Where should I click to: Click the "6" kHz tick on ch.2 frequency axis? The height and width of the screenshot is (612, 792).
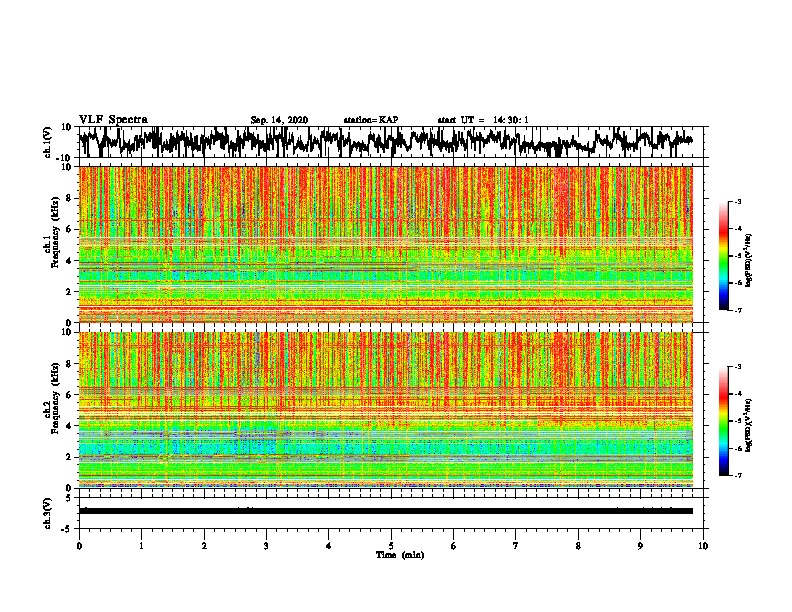[x=70, y=395]
